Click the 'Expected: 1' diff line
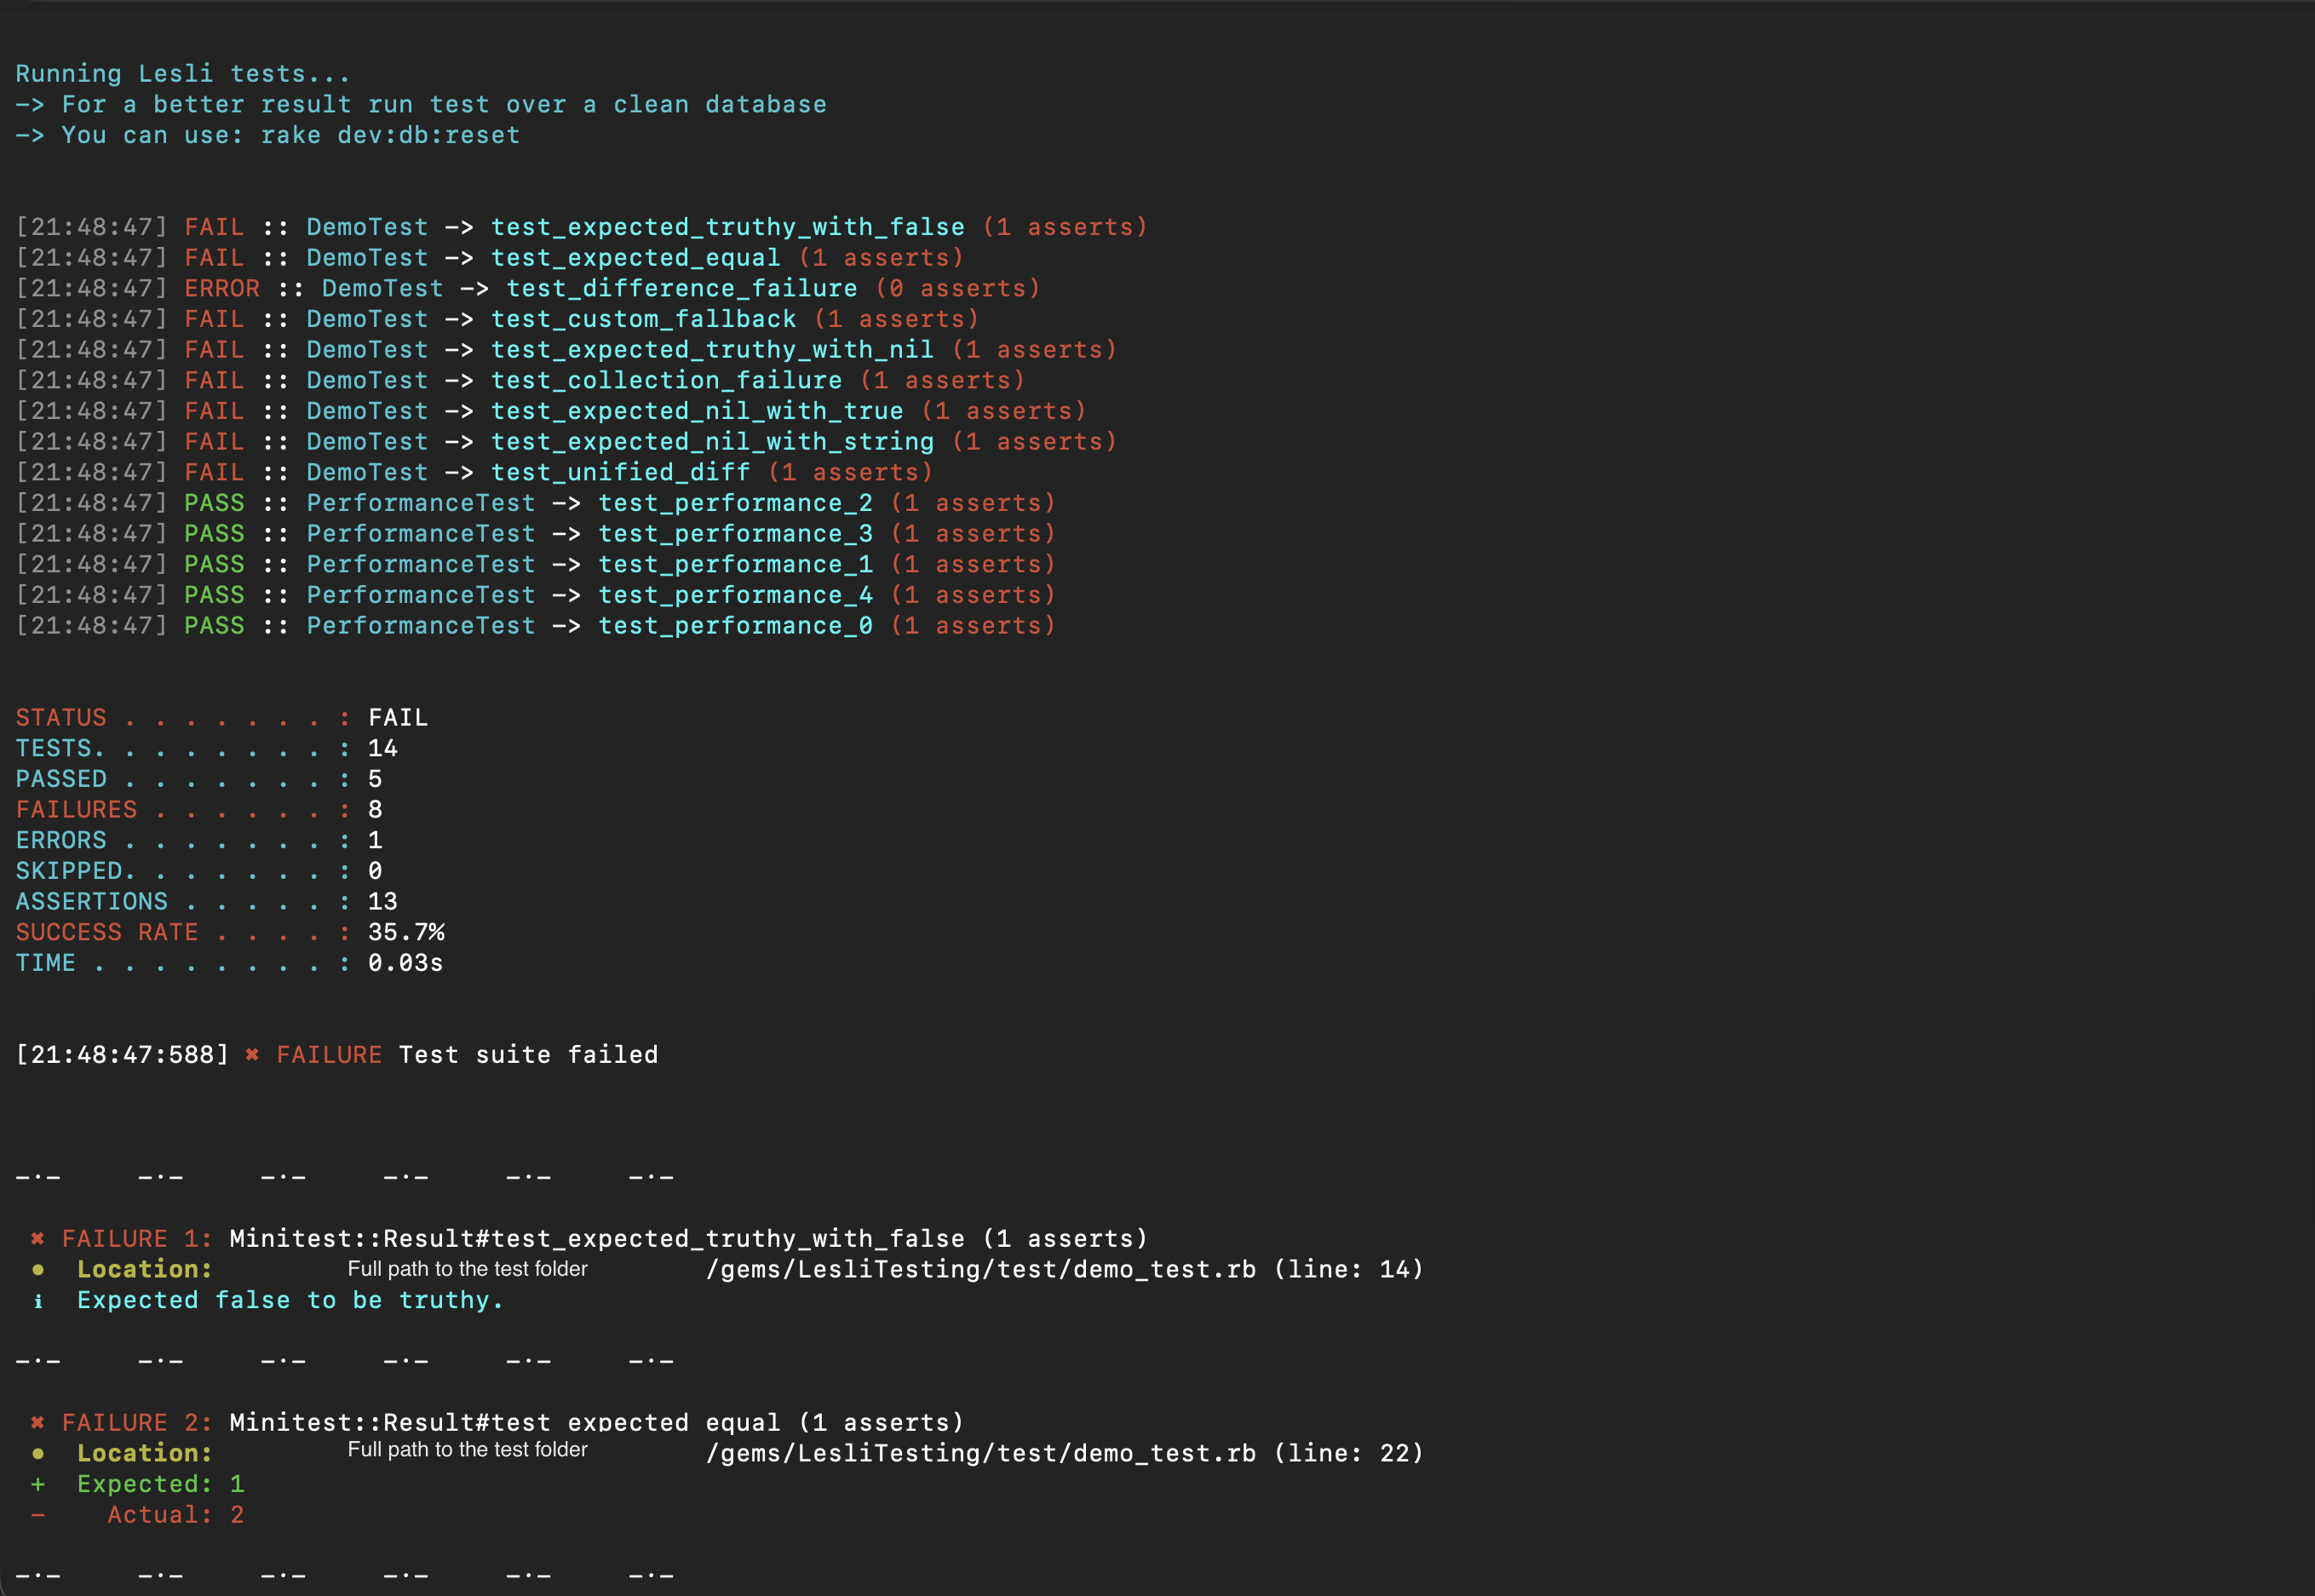Screen dimensions: 2315x1596 point(161,1484)
